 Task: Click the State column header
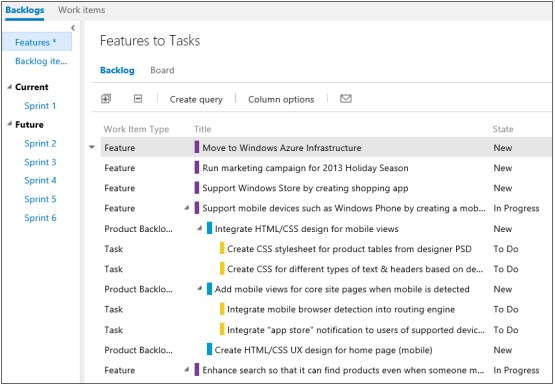point(503,129)
